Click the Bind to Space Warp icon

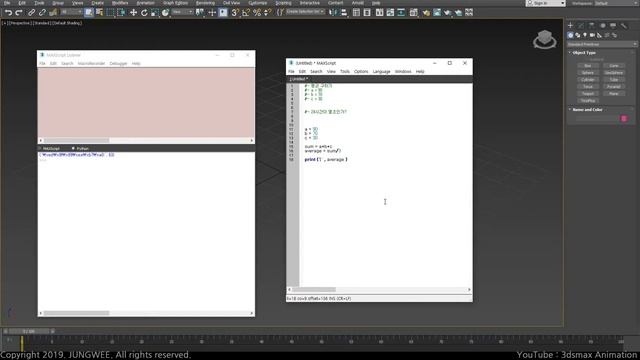coord(53,13)
